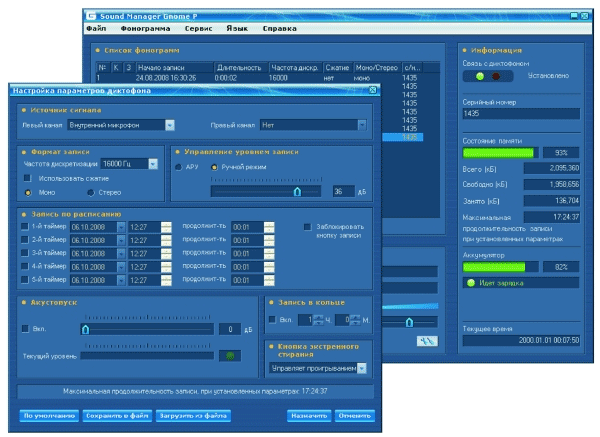The height and width of the screenshot is (437, 600).
Task: Open the emergency erase button function dropdown
Action: [362, 369]
